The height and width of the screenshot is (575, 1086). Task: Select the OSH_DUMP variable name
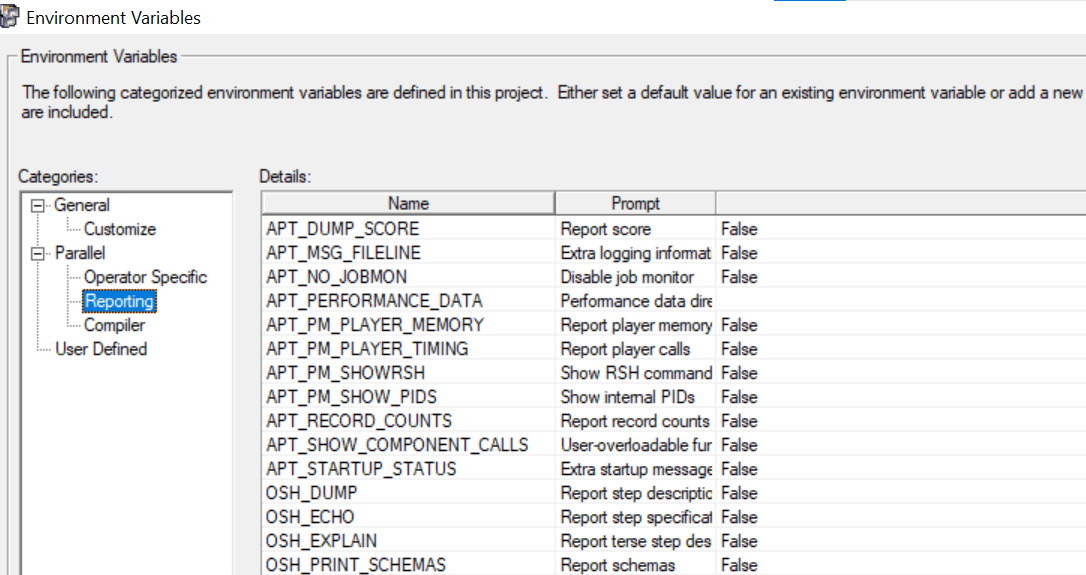[x=312, y=493]
